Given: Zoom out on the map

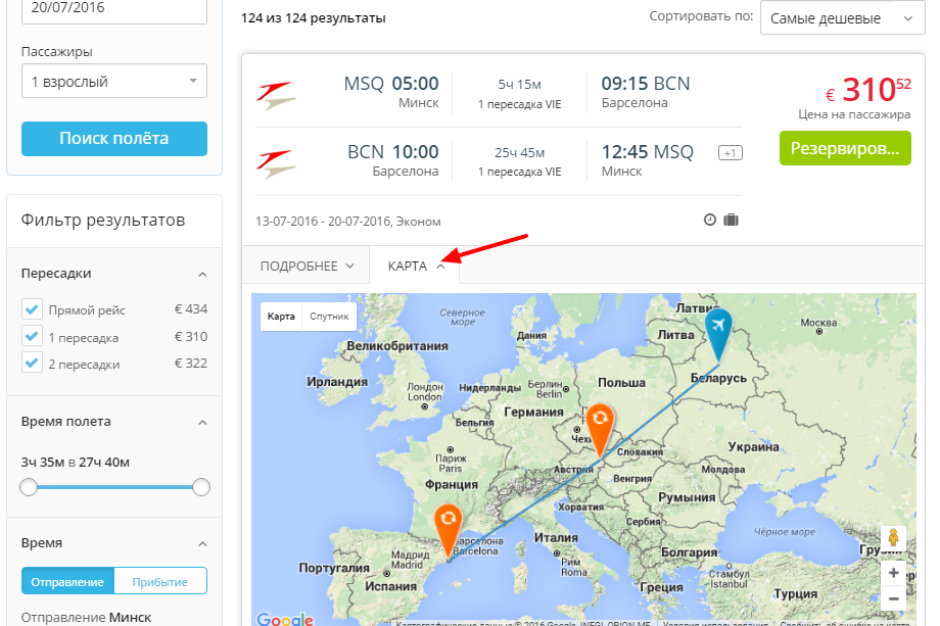Looking at the screenshot, I should (893, 598).
